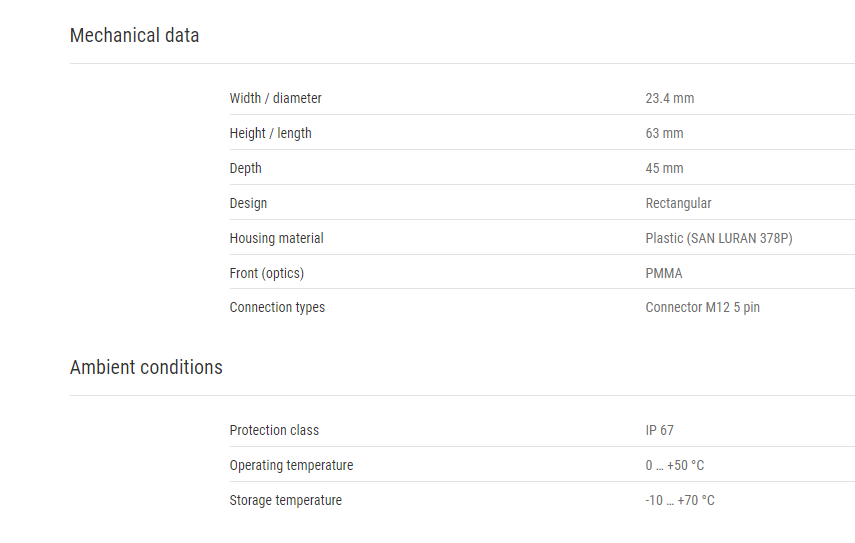Select the Height / length row label
The height and width of the screenshot is (543, 855).
(x=270, y=134)
